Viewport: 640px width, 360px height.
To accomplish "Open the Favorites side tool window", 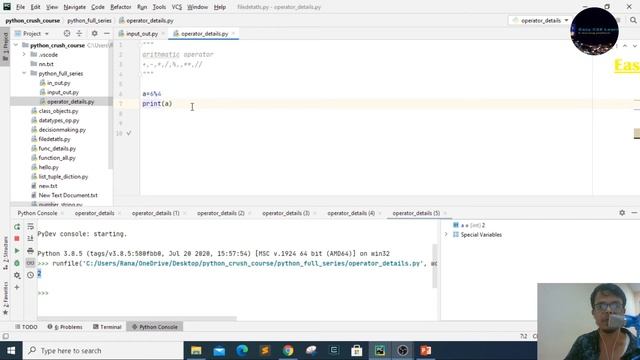I will pos(5,298).
